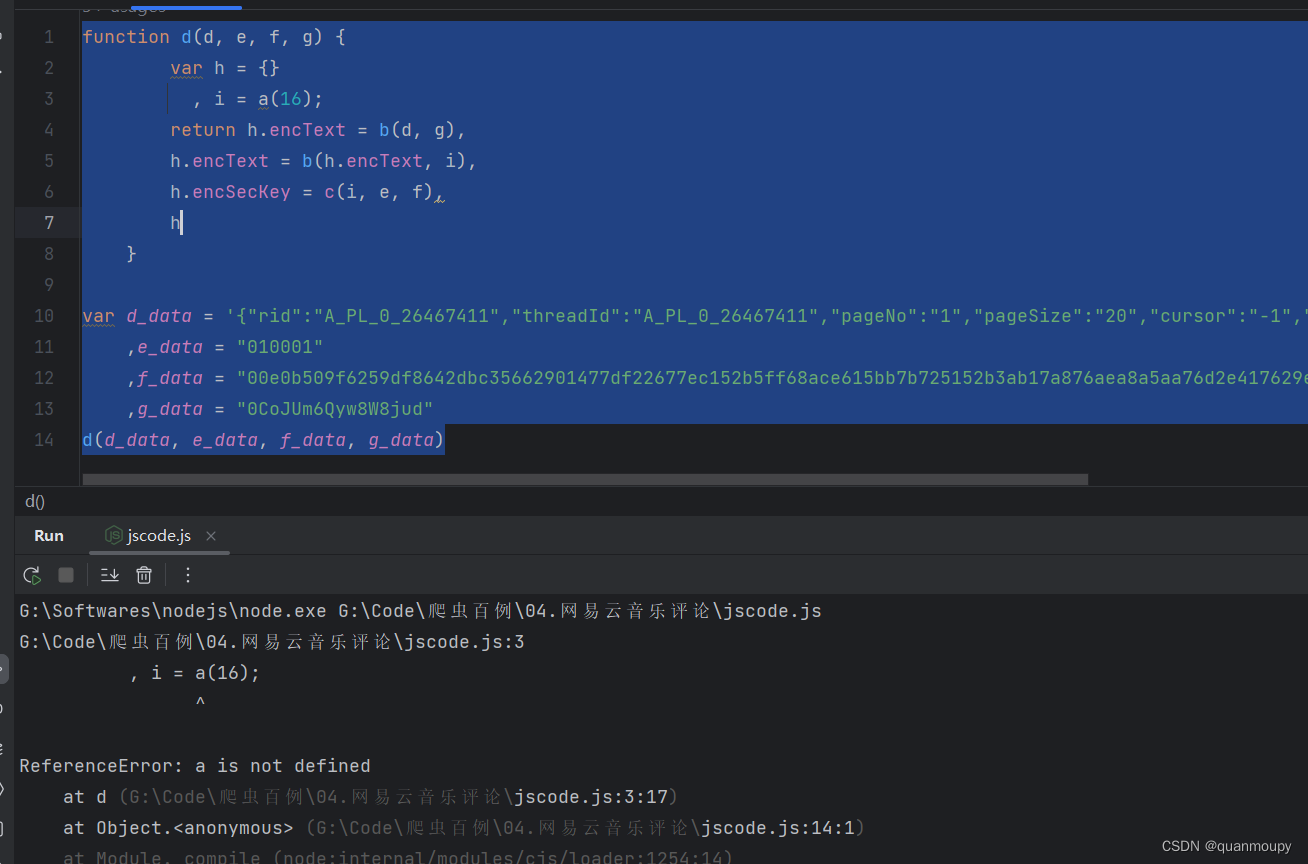Click 'at Module._compile' stack trace line
This screenshot has width=1308, height=864.
[398, 857]
